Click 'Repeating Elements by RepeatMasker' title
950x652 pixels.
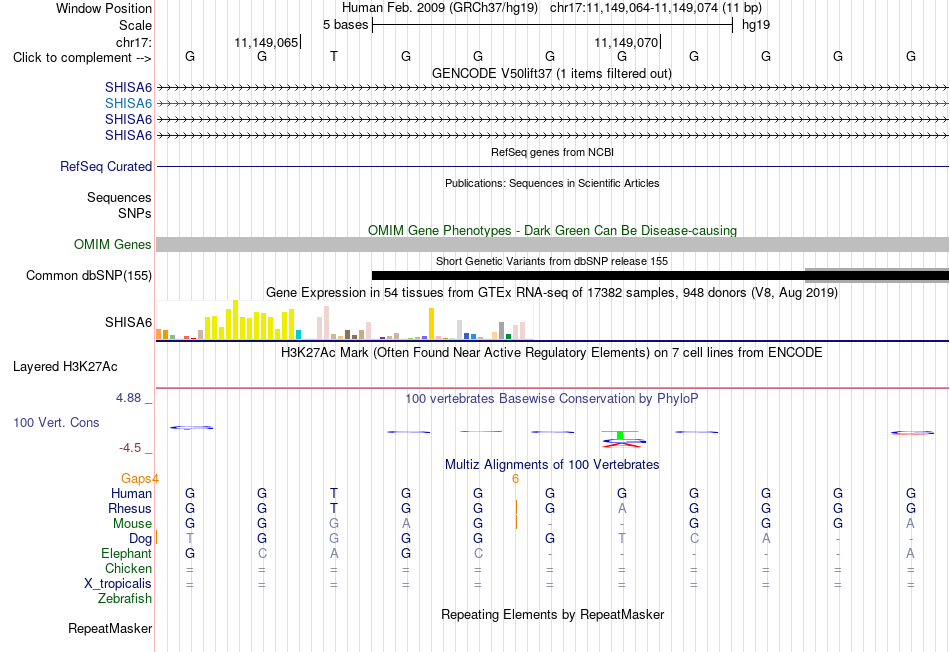552,614
